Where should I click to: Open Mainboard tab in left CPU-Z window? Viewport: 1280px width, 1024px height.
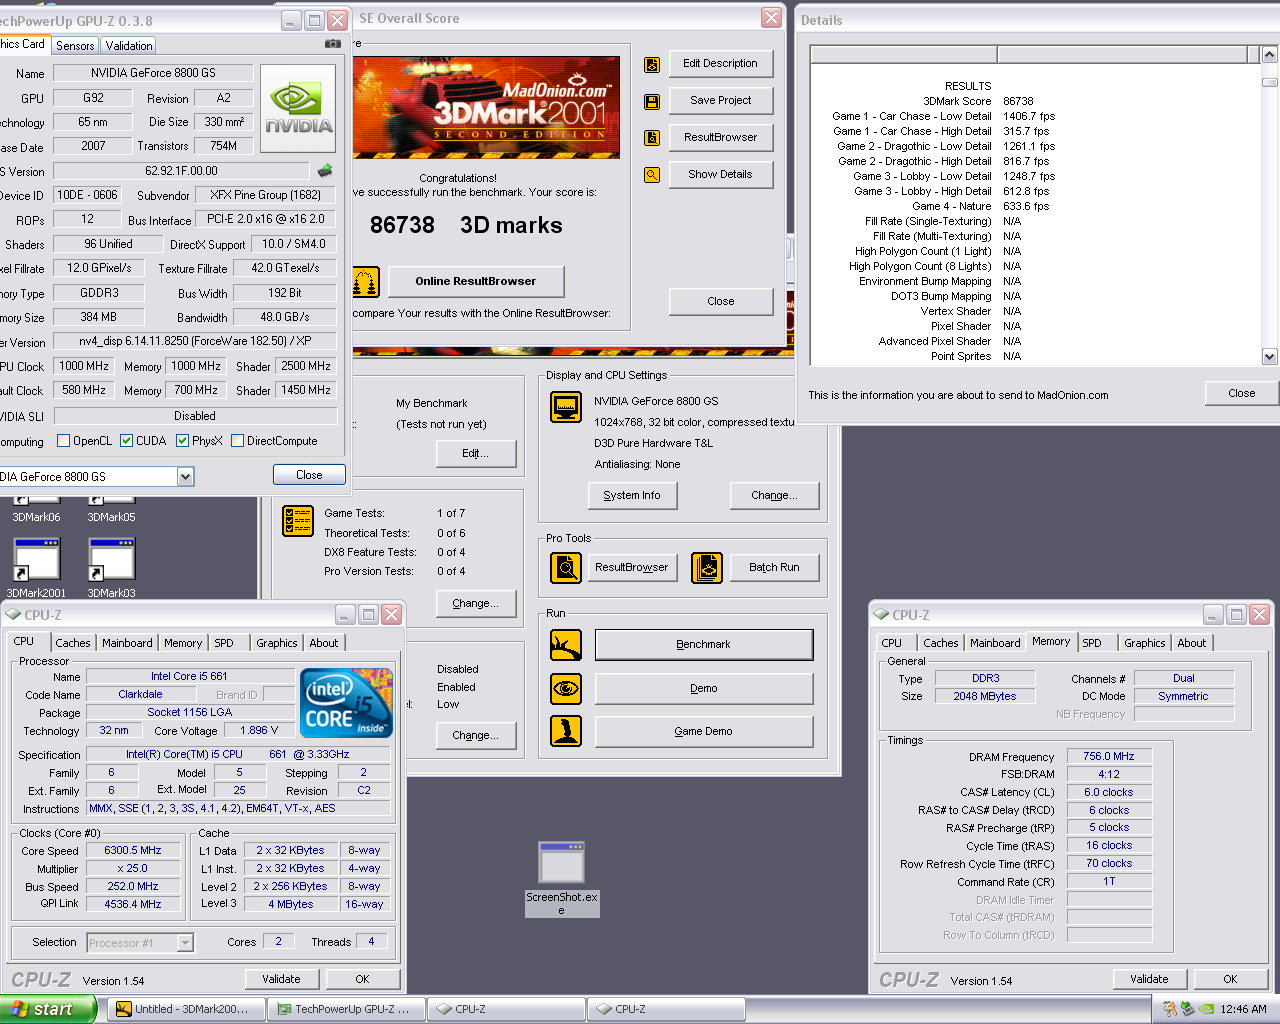click(x=127, y=643)
